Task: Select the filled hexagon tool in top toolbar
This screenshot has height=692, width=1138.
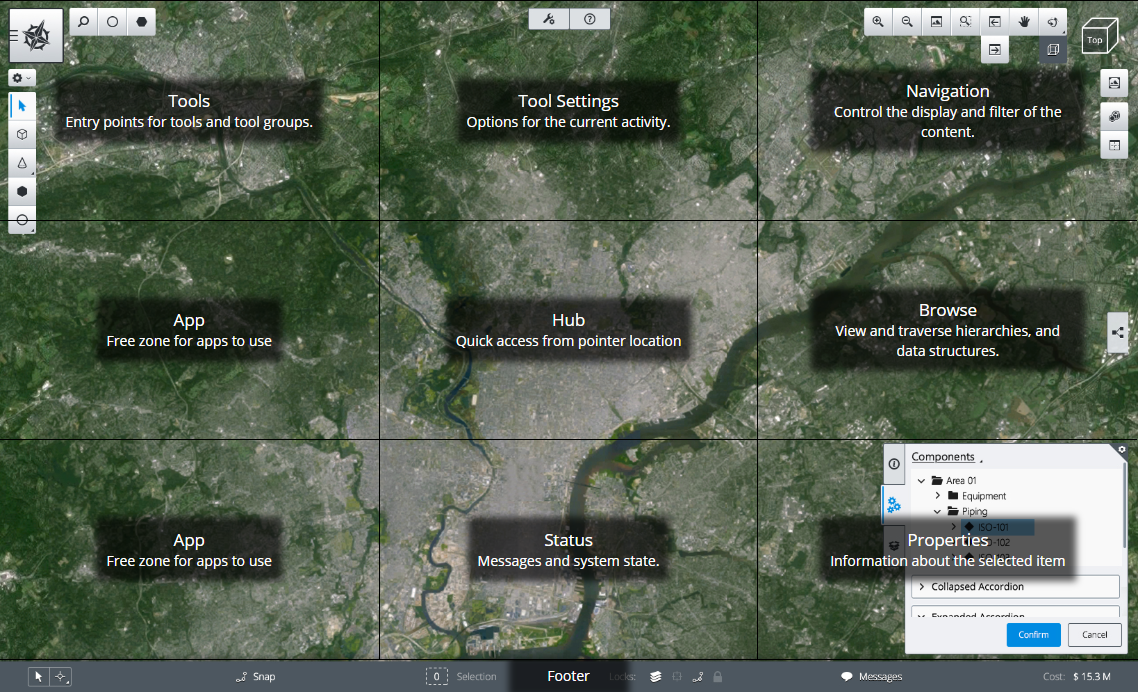Action: pos(142,22)
